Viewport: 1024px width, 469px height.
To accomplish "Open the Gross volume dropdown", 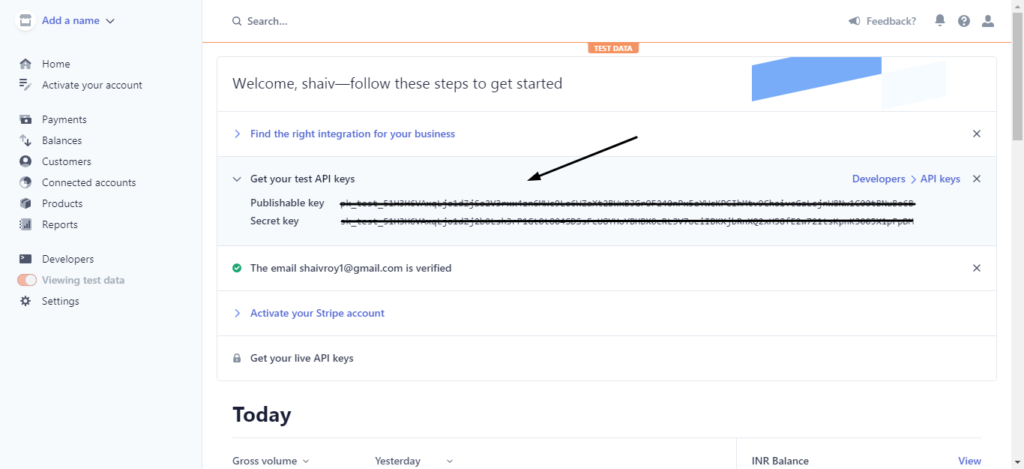I will [x=271, y=461].
